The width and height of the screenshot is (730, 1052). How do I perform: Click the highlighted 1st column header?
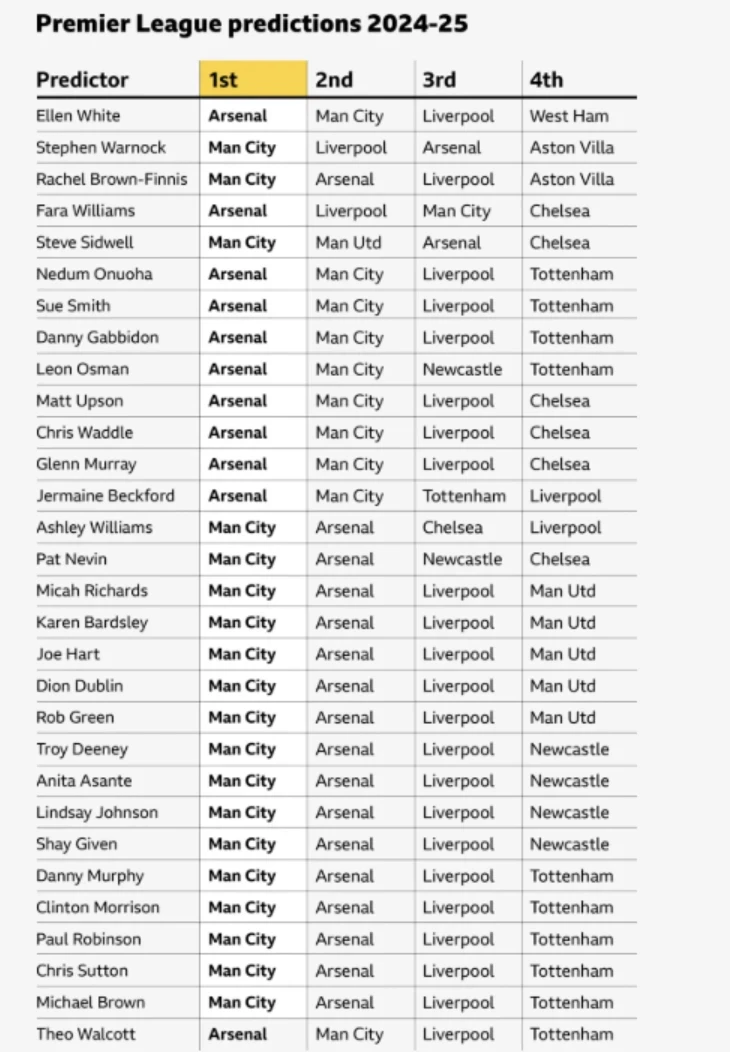253,79
